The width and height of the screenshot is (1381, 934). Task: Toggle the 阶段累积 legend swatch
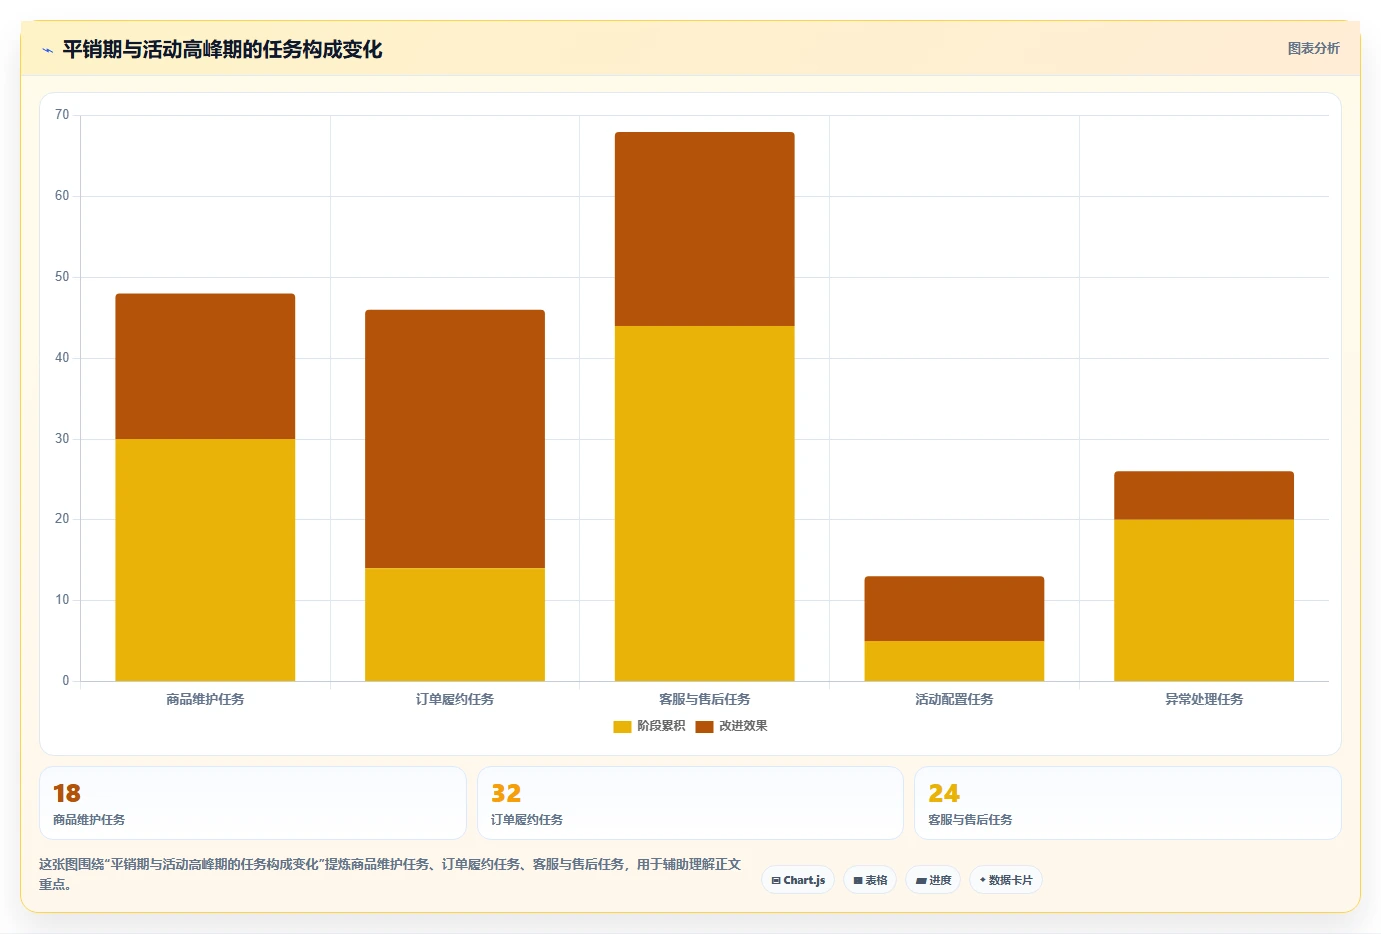pos(622,726)
